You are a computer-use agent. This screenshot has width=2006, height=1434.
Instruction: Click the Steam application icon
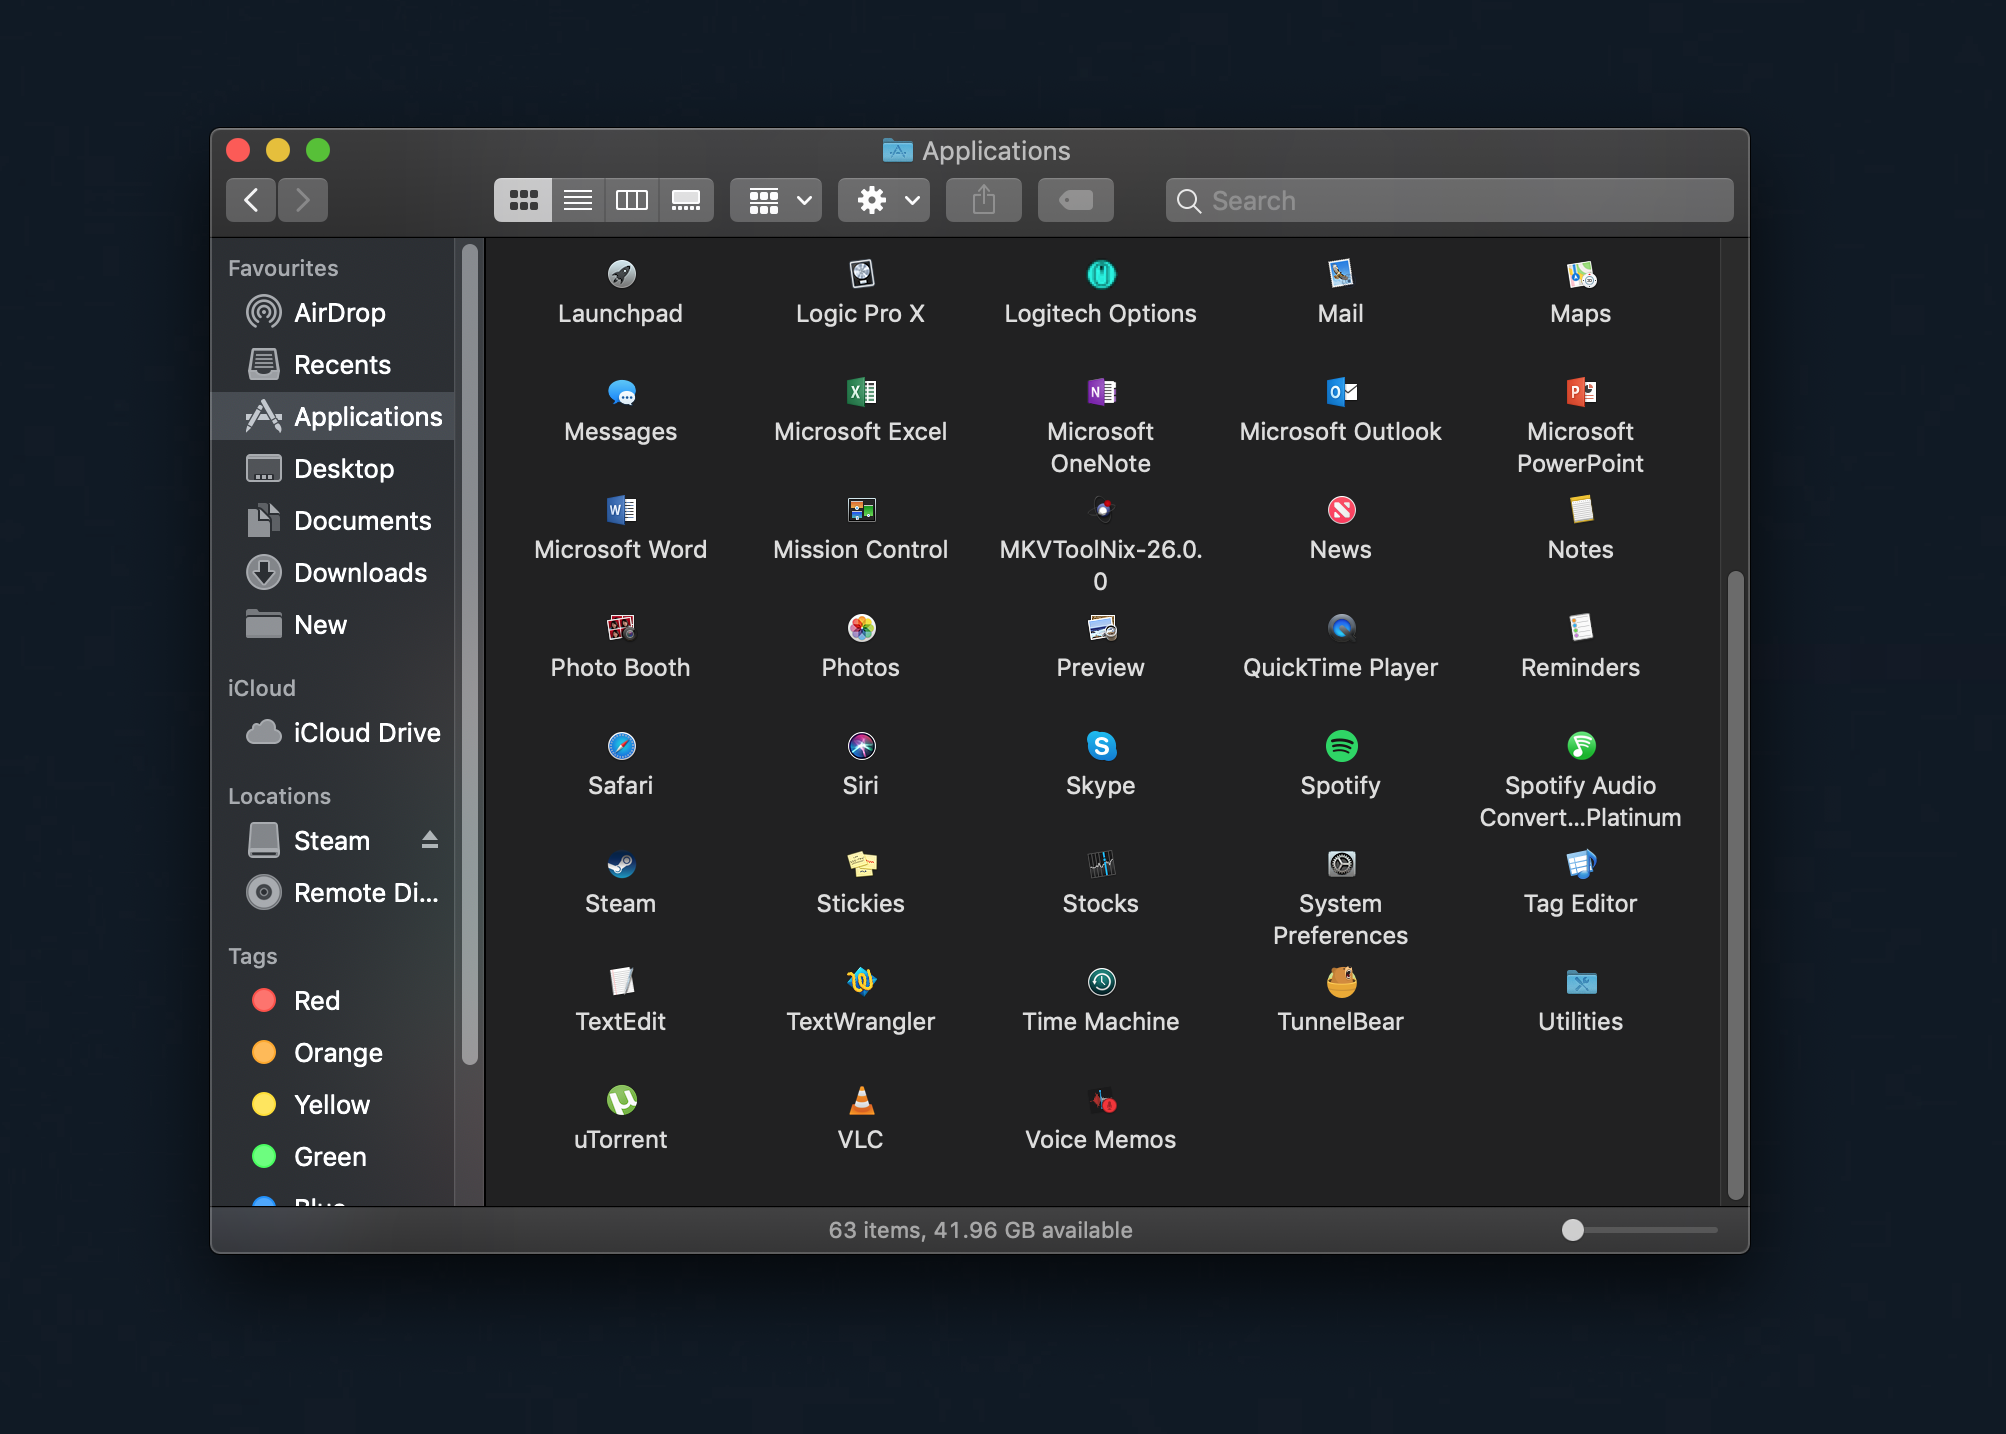[x=620, y=864]
